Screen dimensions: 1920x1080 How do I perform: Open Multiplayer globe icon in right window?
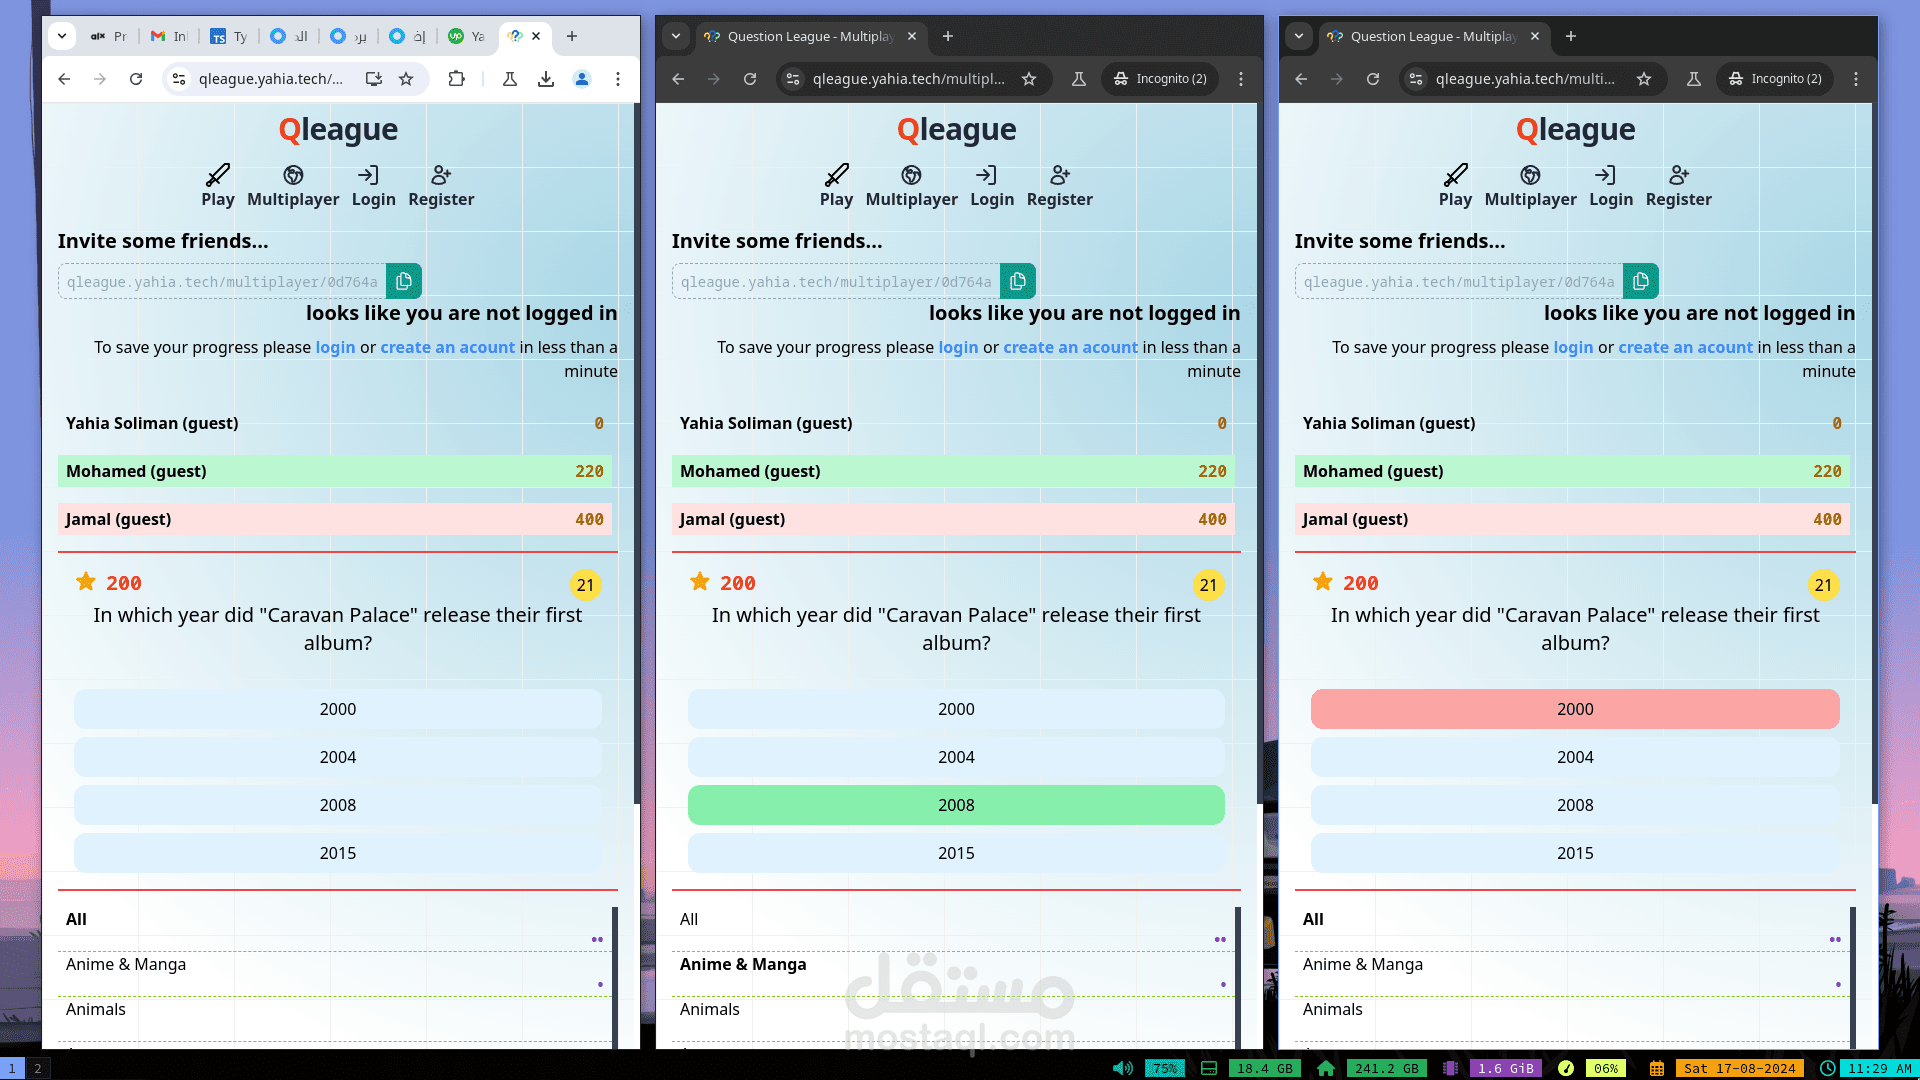[x=1529, y=176]
